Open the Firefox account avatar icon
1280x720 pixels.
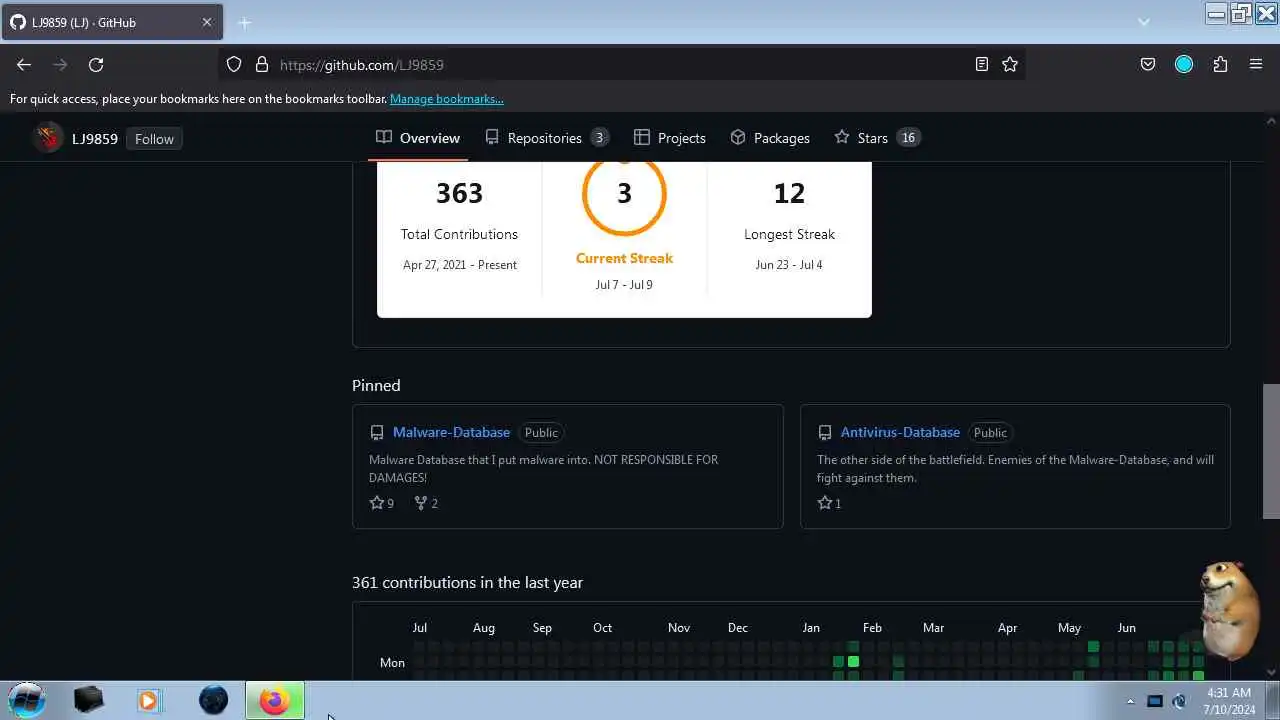(1184, 64)
